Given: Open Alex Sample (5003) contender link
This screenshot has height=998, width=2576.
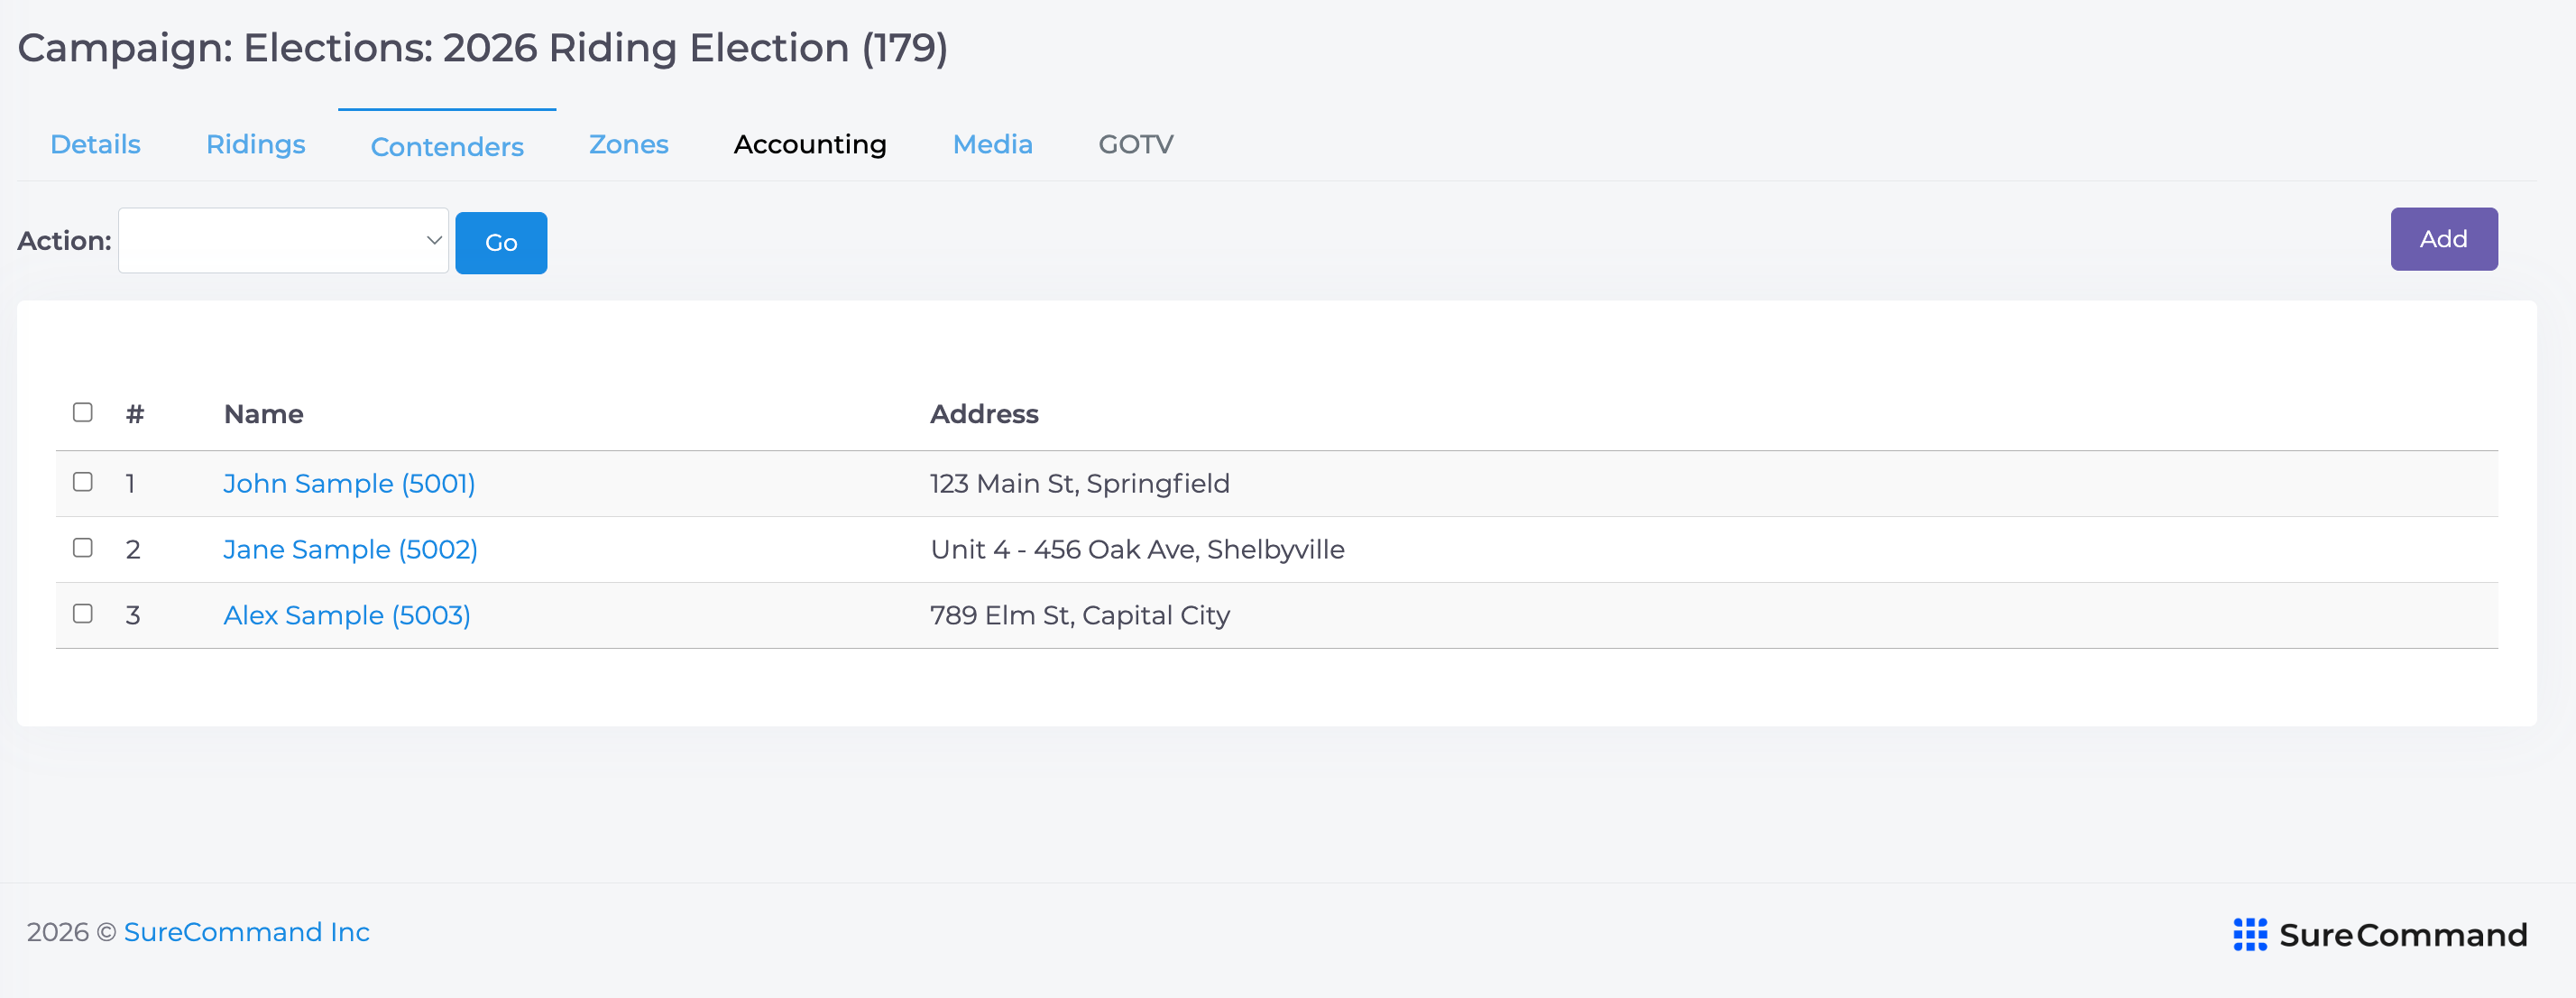Looking at the screenshot, I should click(346, 615).
